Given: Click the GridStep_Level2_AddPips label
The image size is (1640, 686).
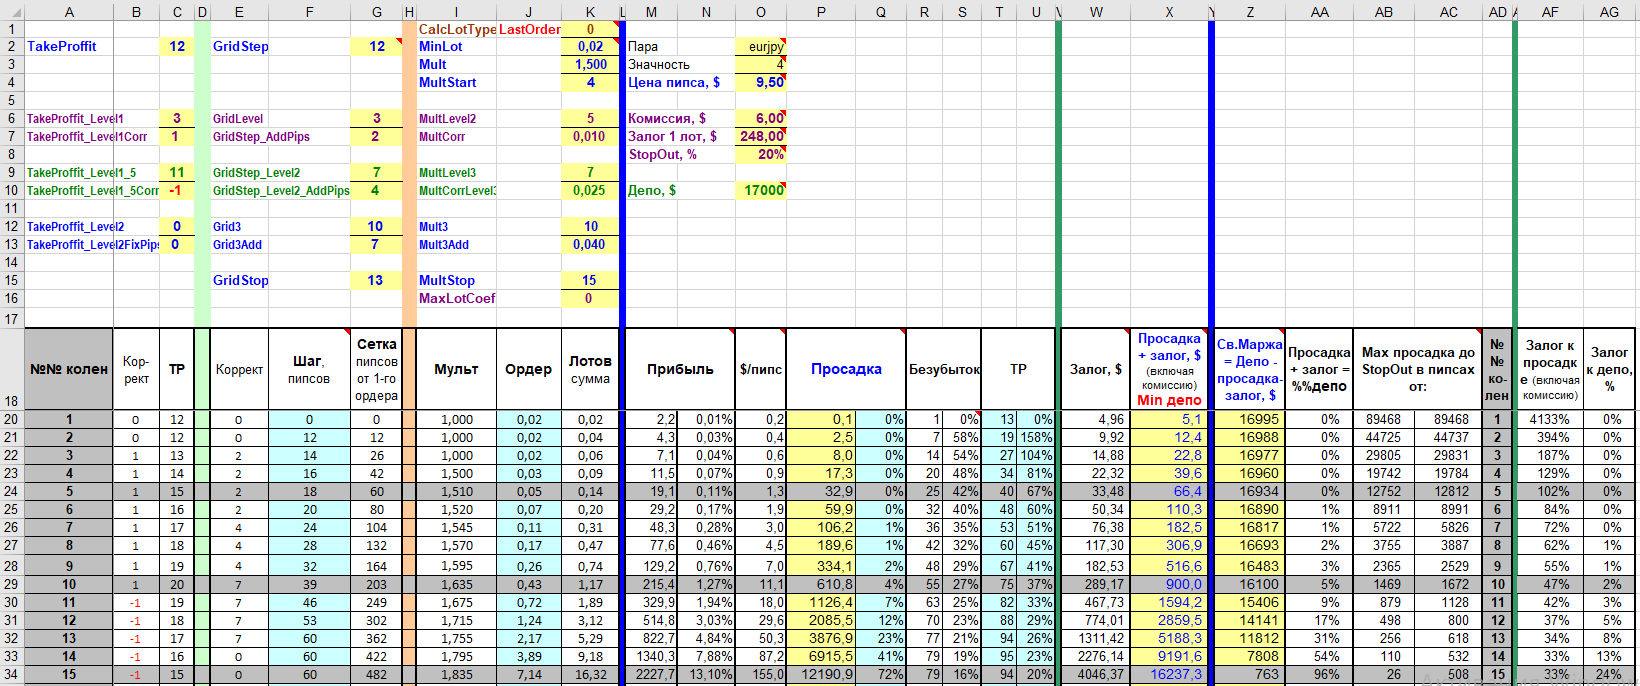Looking at the screenshot, I should point(281,190).
